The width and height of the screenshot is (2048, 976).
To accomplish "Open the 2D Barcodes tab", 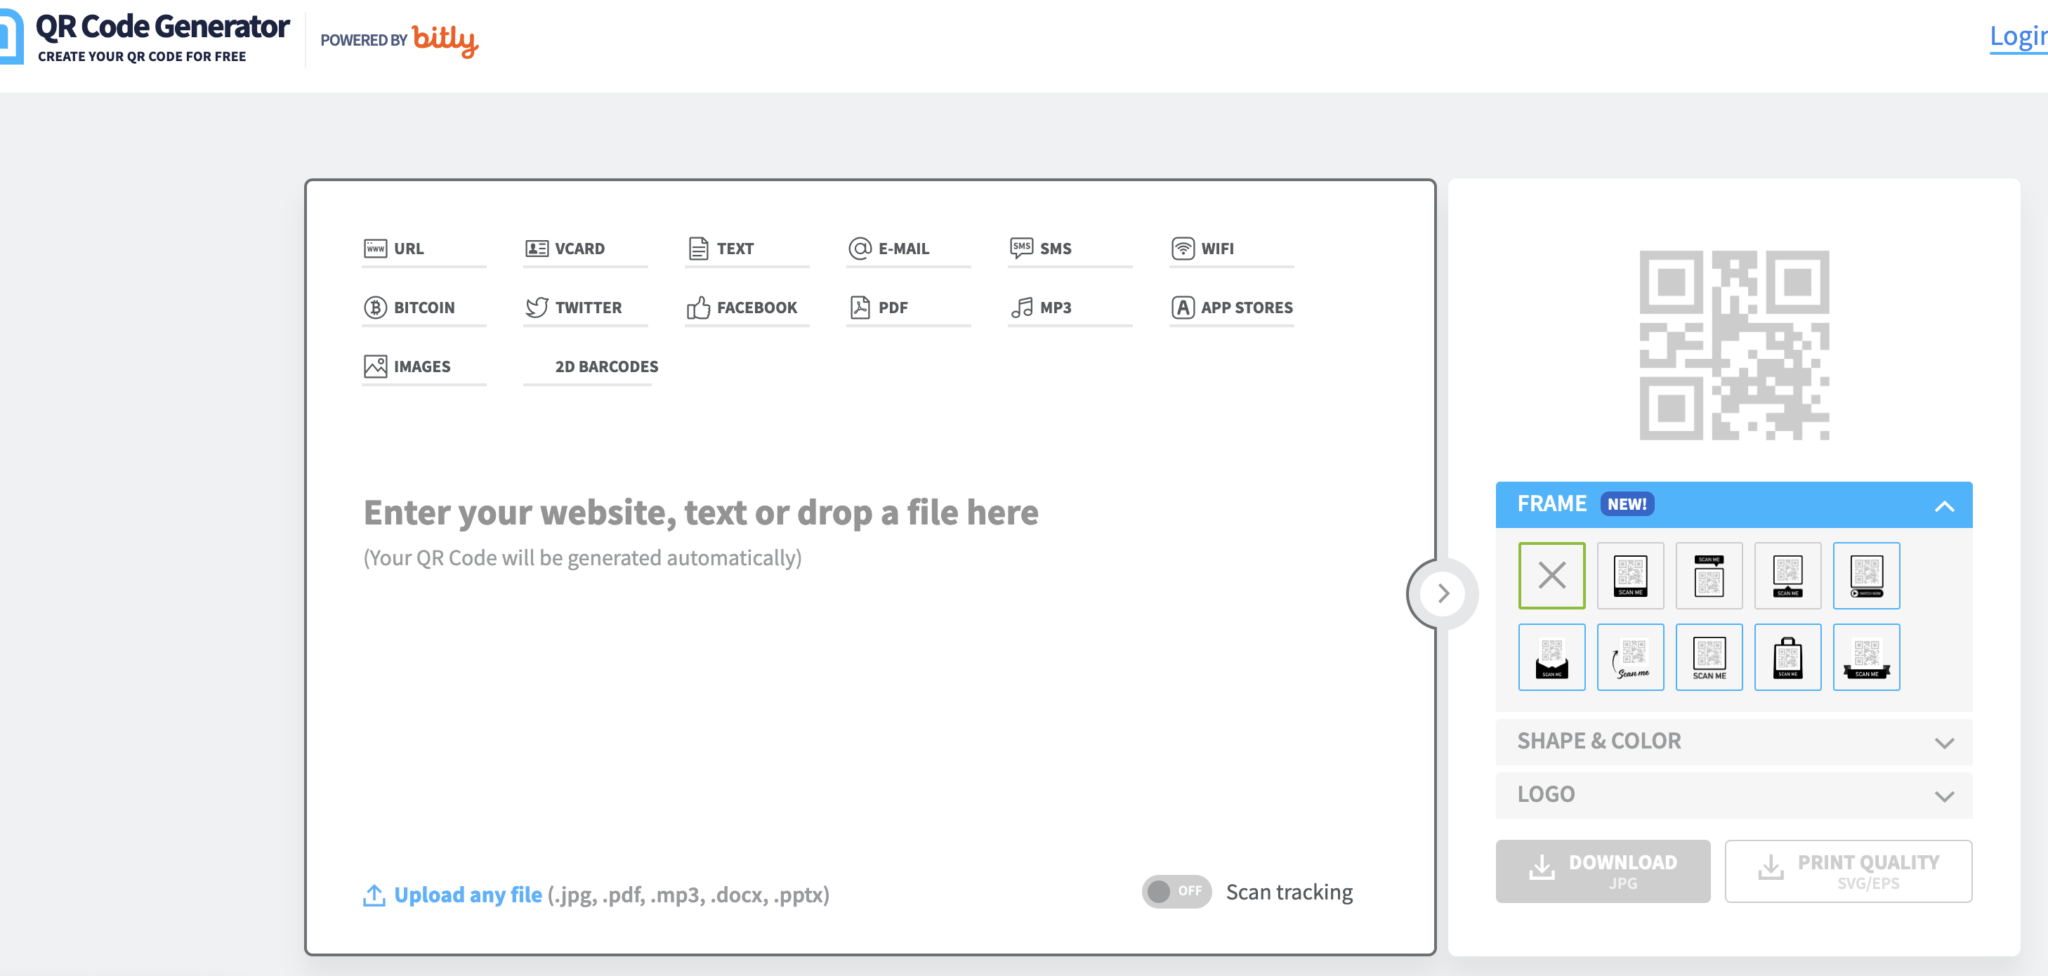I will [x=606, y=367].
